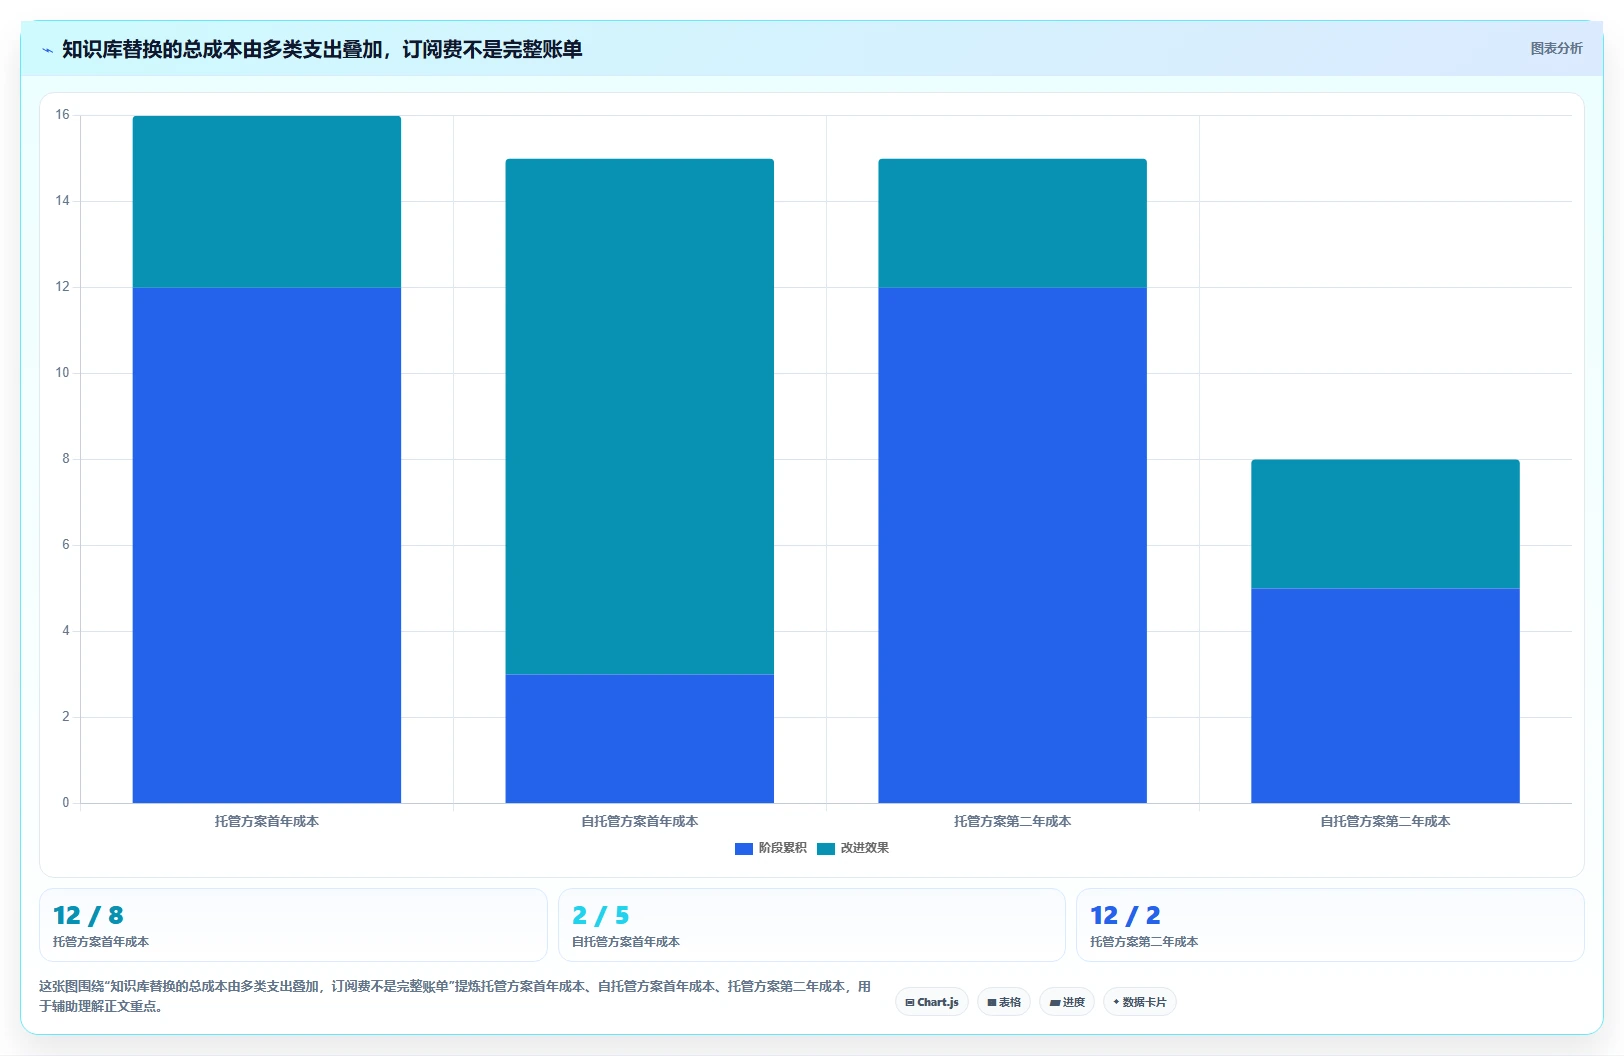This screenshot has width=1624, height=1056.
Task: Click the blue 阶段累积 bar of 自托管方案首年成本
Action: (640, 738)
